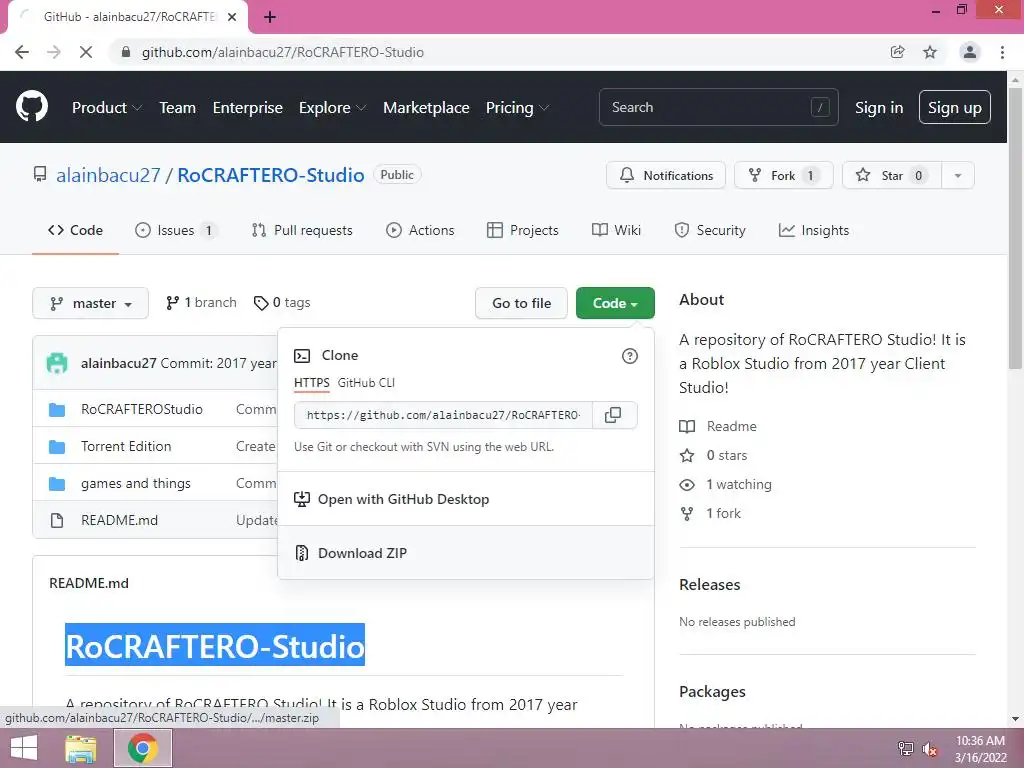This screenshot has height=768, width=1024.
Task: Click the copy clone URL icon
Action: (x=613, y=415)
